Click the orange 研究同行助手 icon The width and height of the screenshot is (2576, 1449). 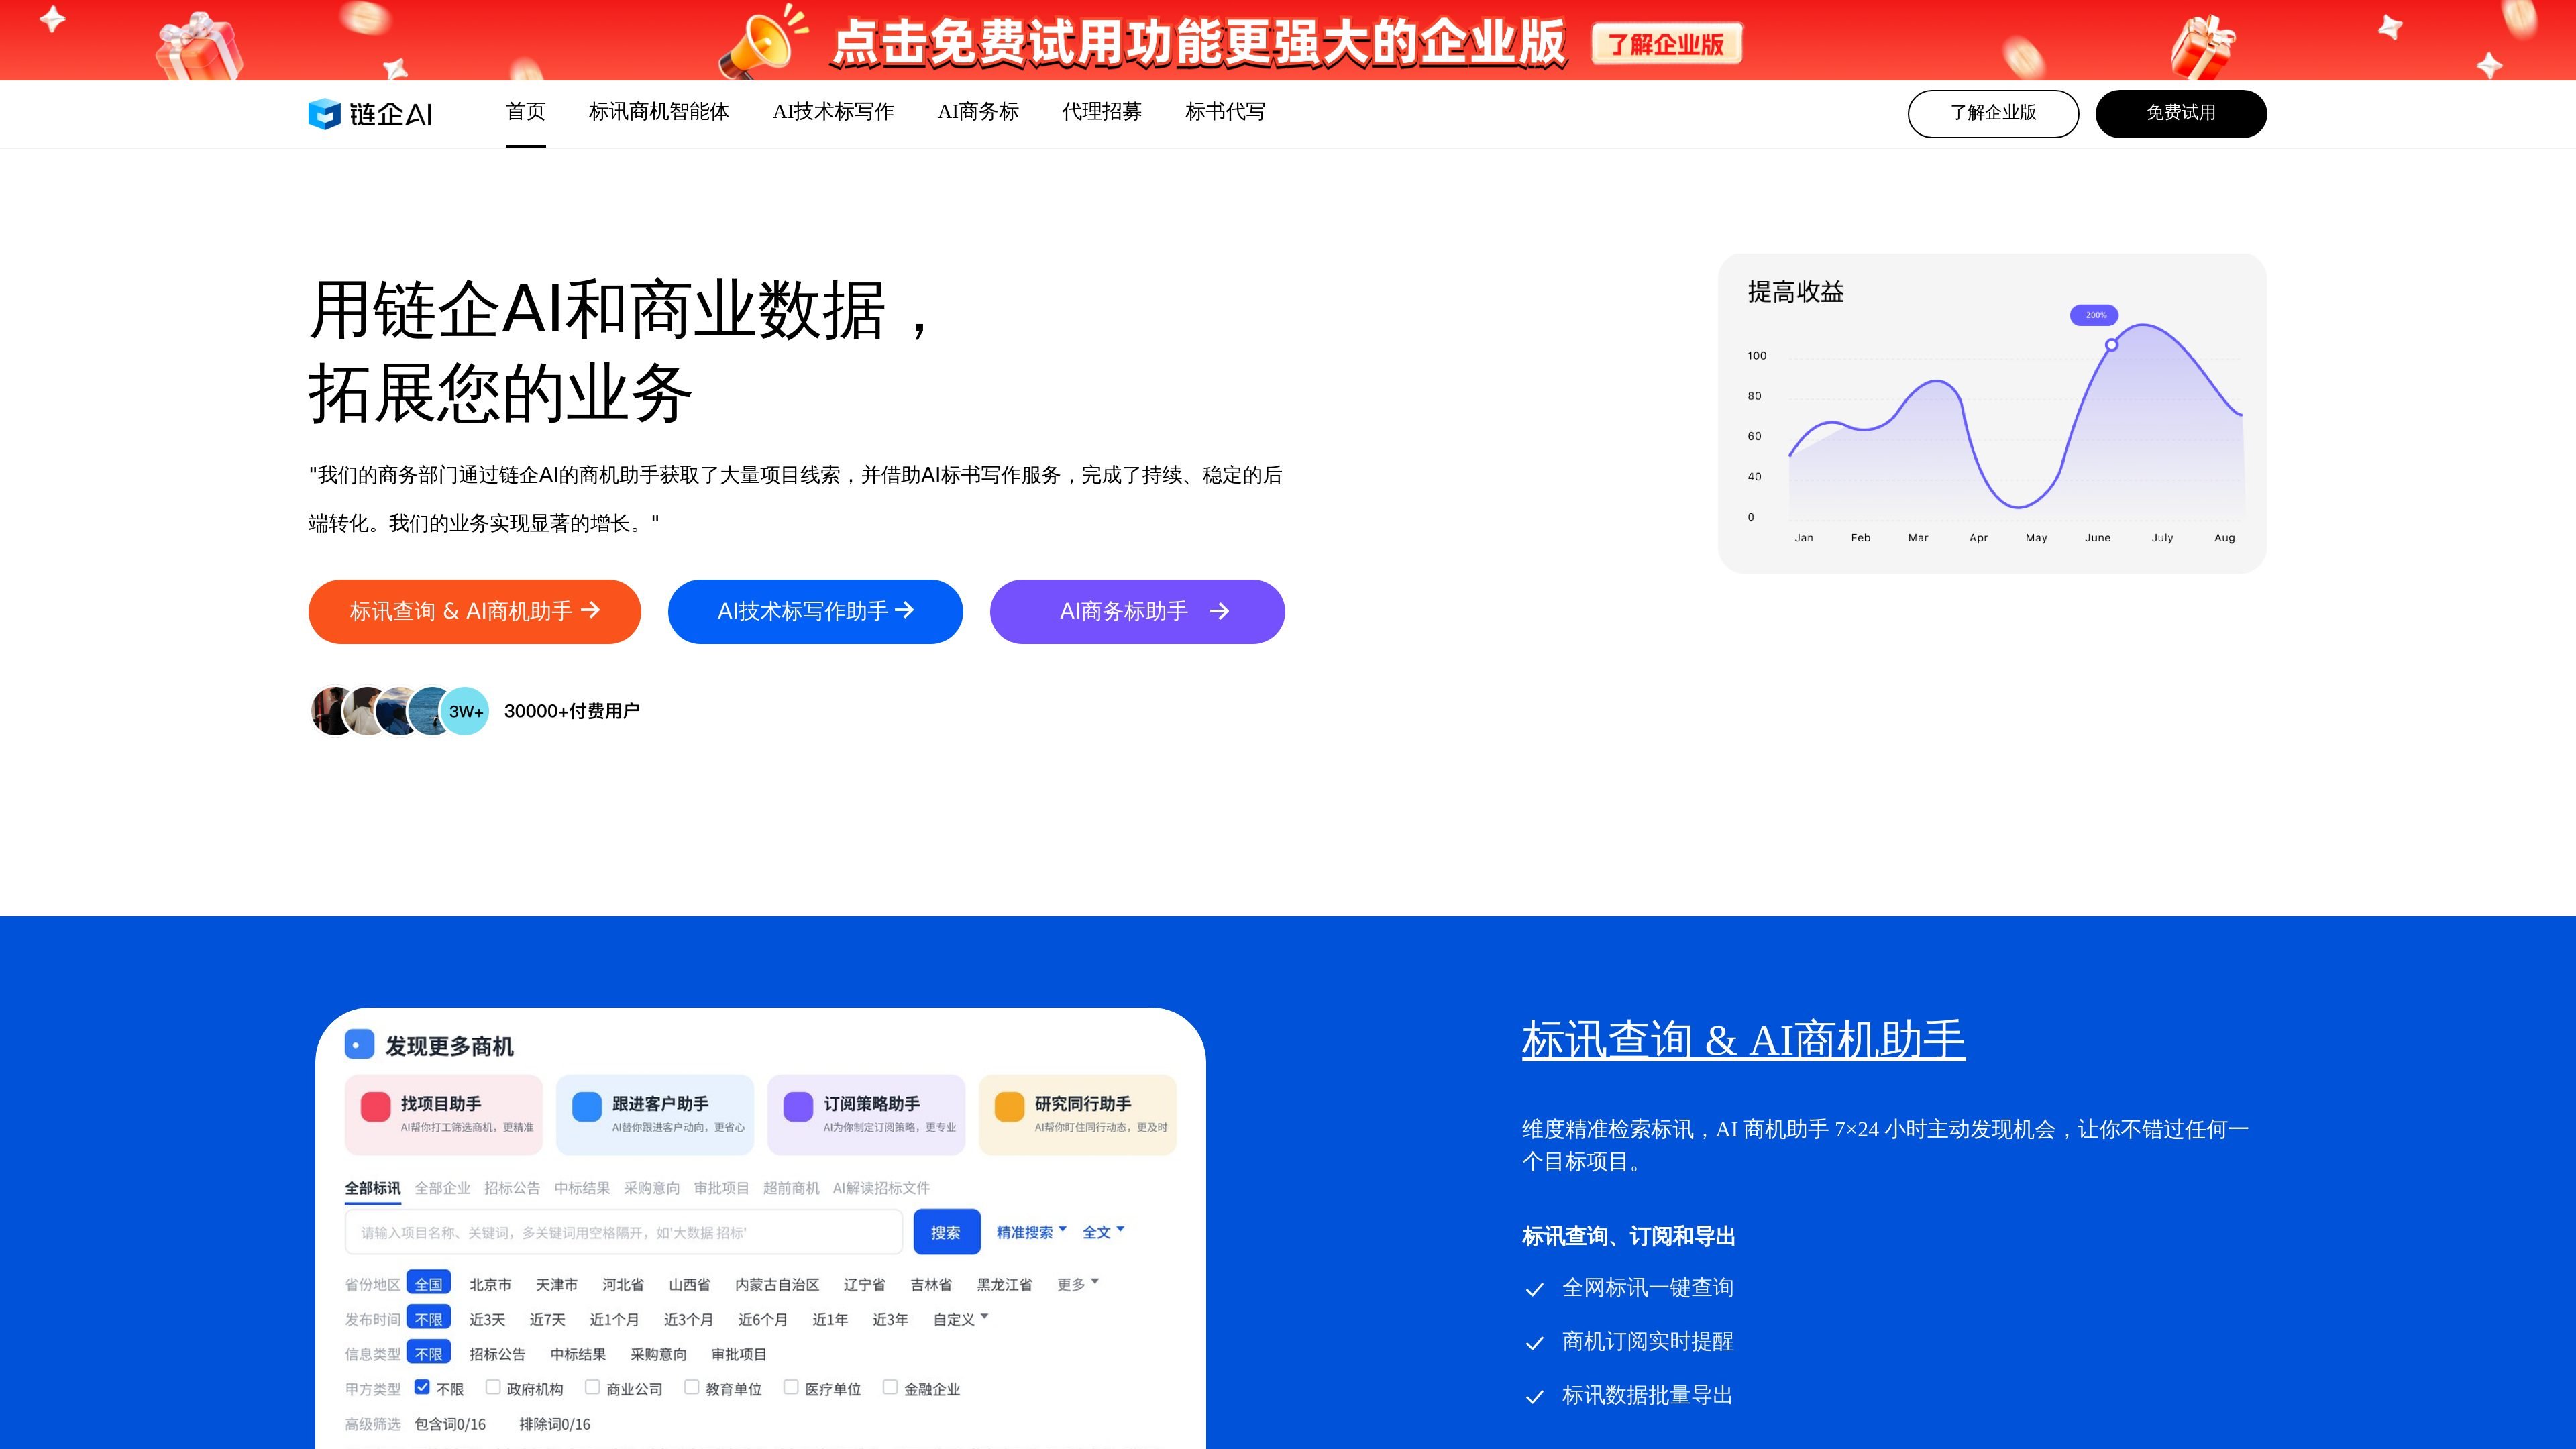(1010, 1107)
